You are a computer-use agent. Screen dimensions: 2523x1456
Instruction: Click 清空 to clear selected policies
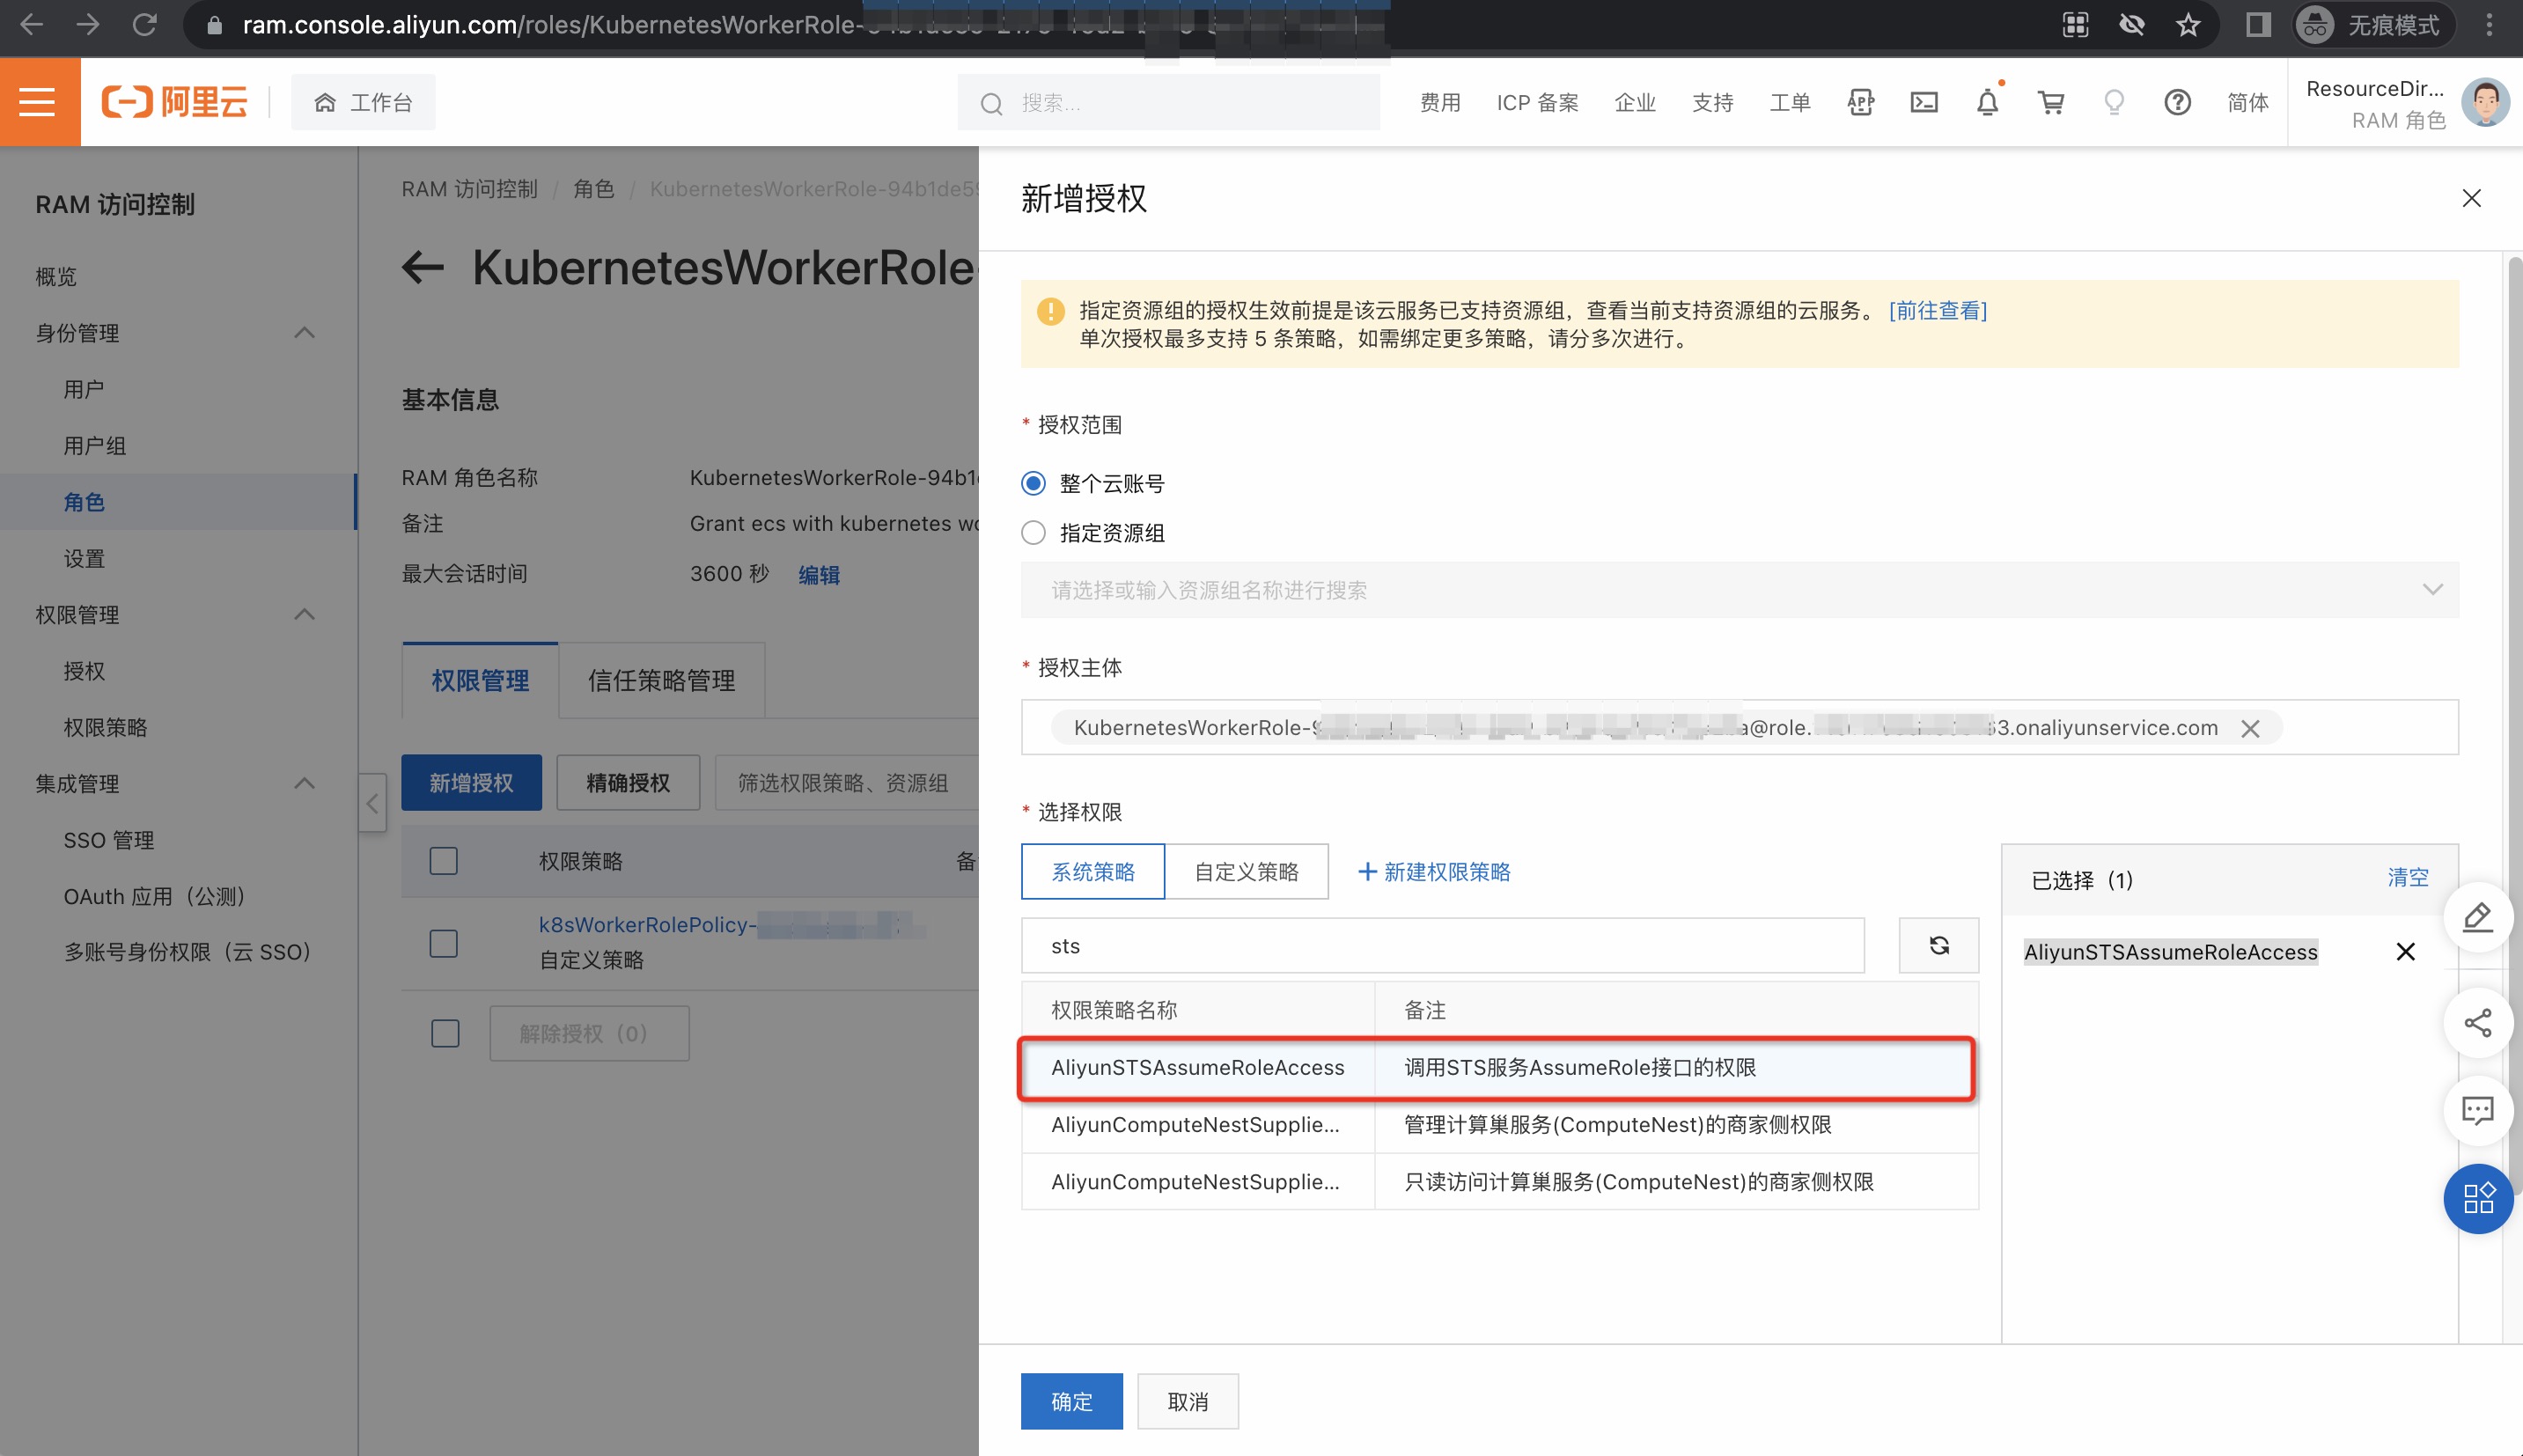[x=2407, y=878]
